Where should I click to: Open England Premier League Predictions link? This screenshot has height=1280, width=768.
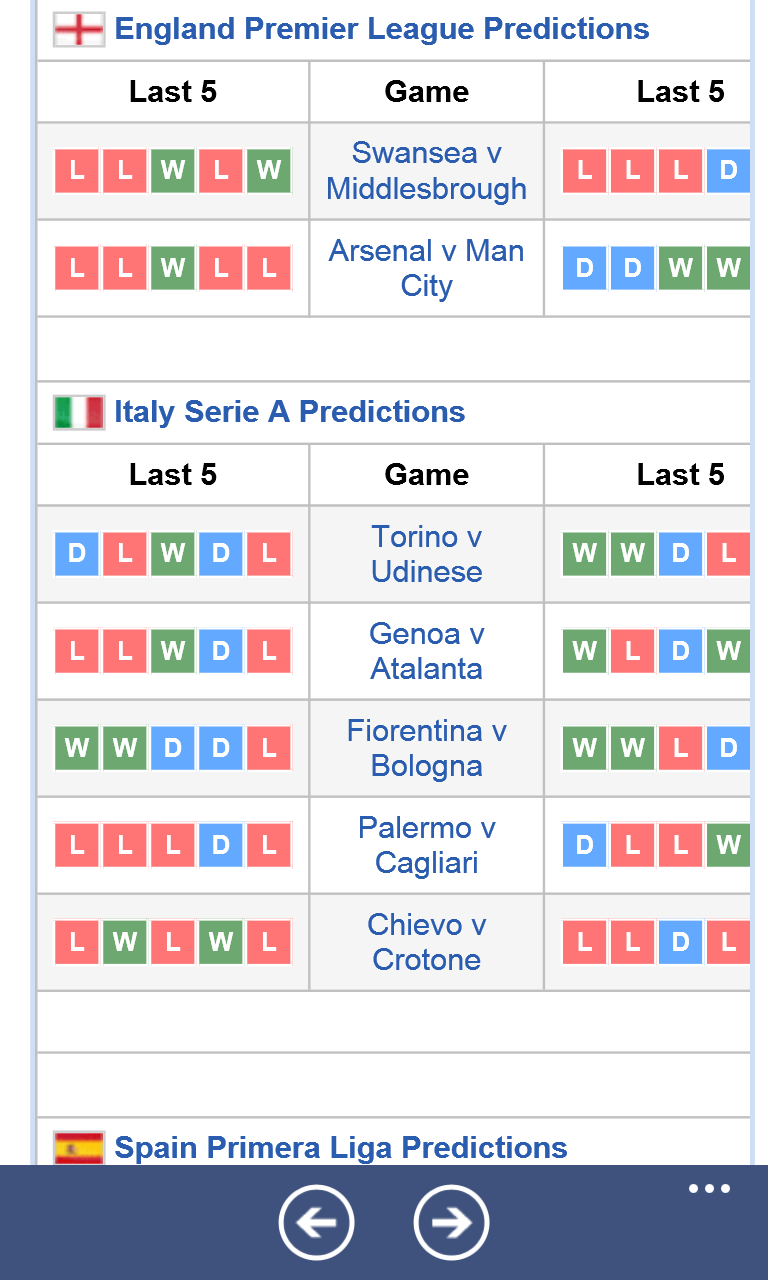click(x=382, y=29)
